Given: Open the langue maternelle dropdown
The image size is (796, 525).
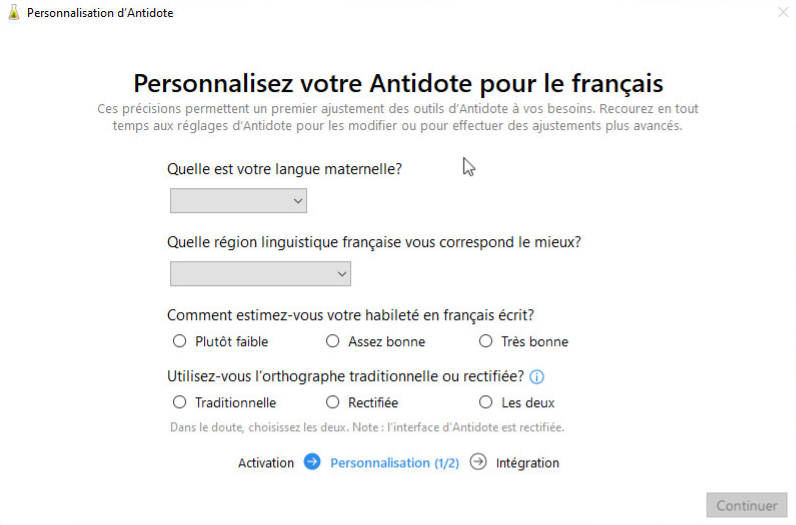Looking at the screenshot, I should [238, 201].
